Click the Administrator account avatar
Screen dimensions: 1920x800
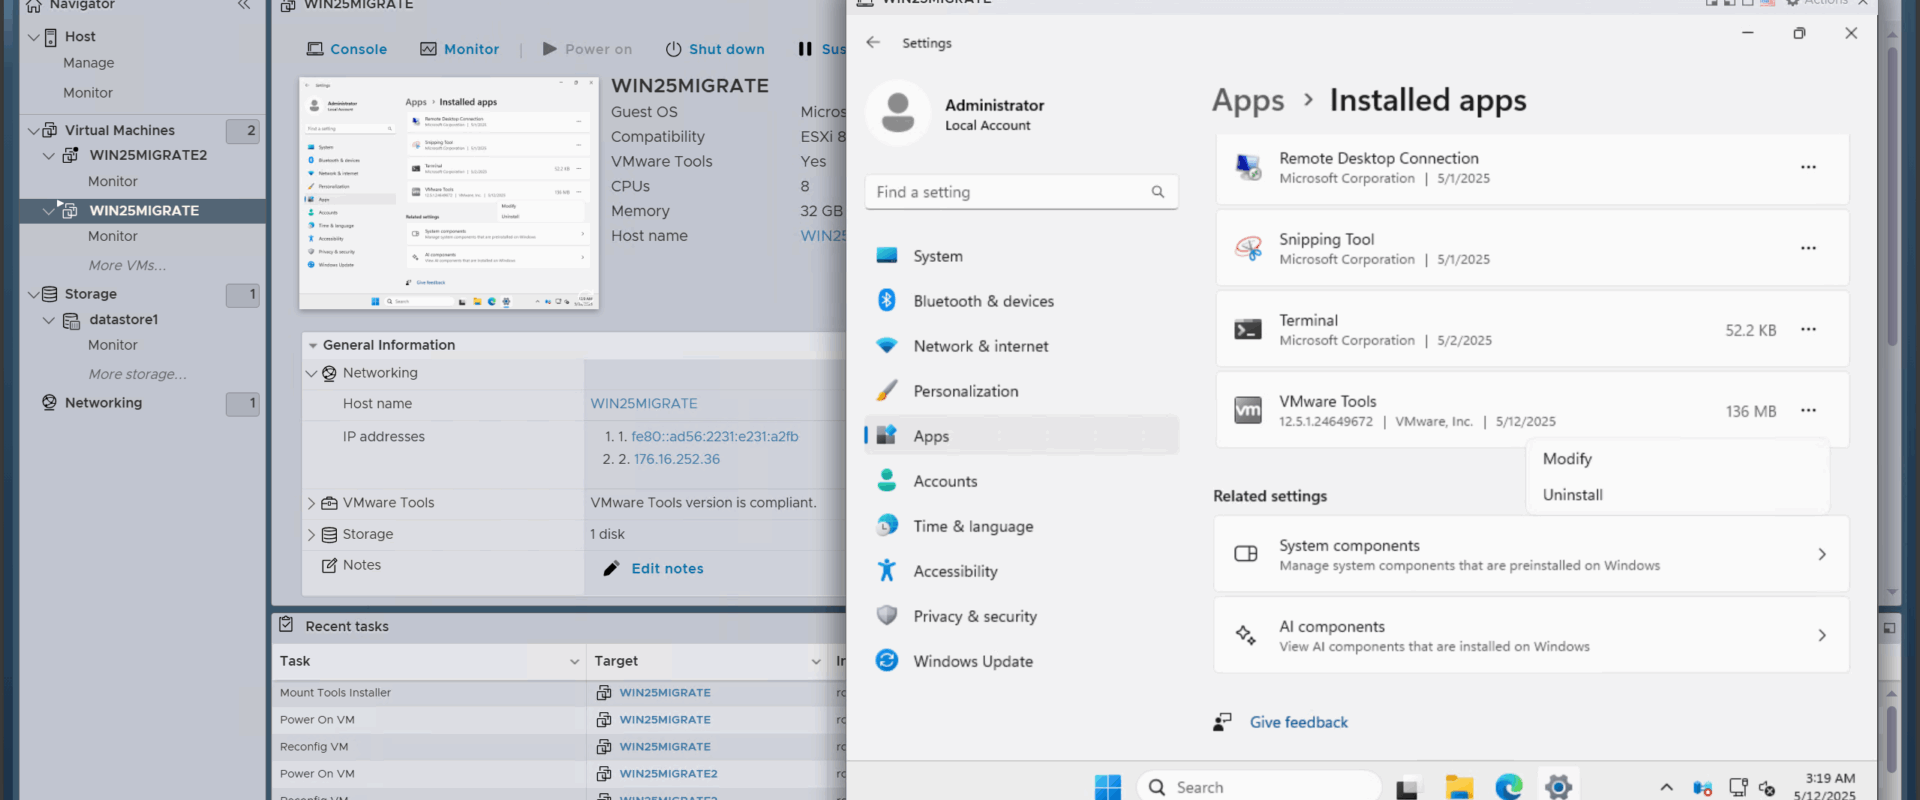(898, 113)
